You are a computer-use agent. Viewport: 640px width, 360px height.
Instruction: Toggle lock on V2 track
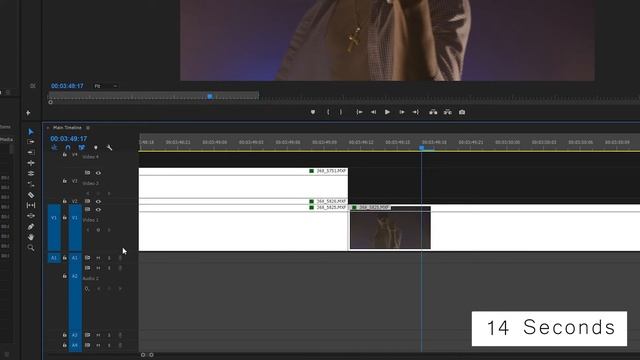click(x=64, y=201)
